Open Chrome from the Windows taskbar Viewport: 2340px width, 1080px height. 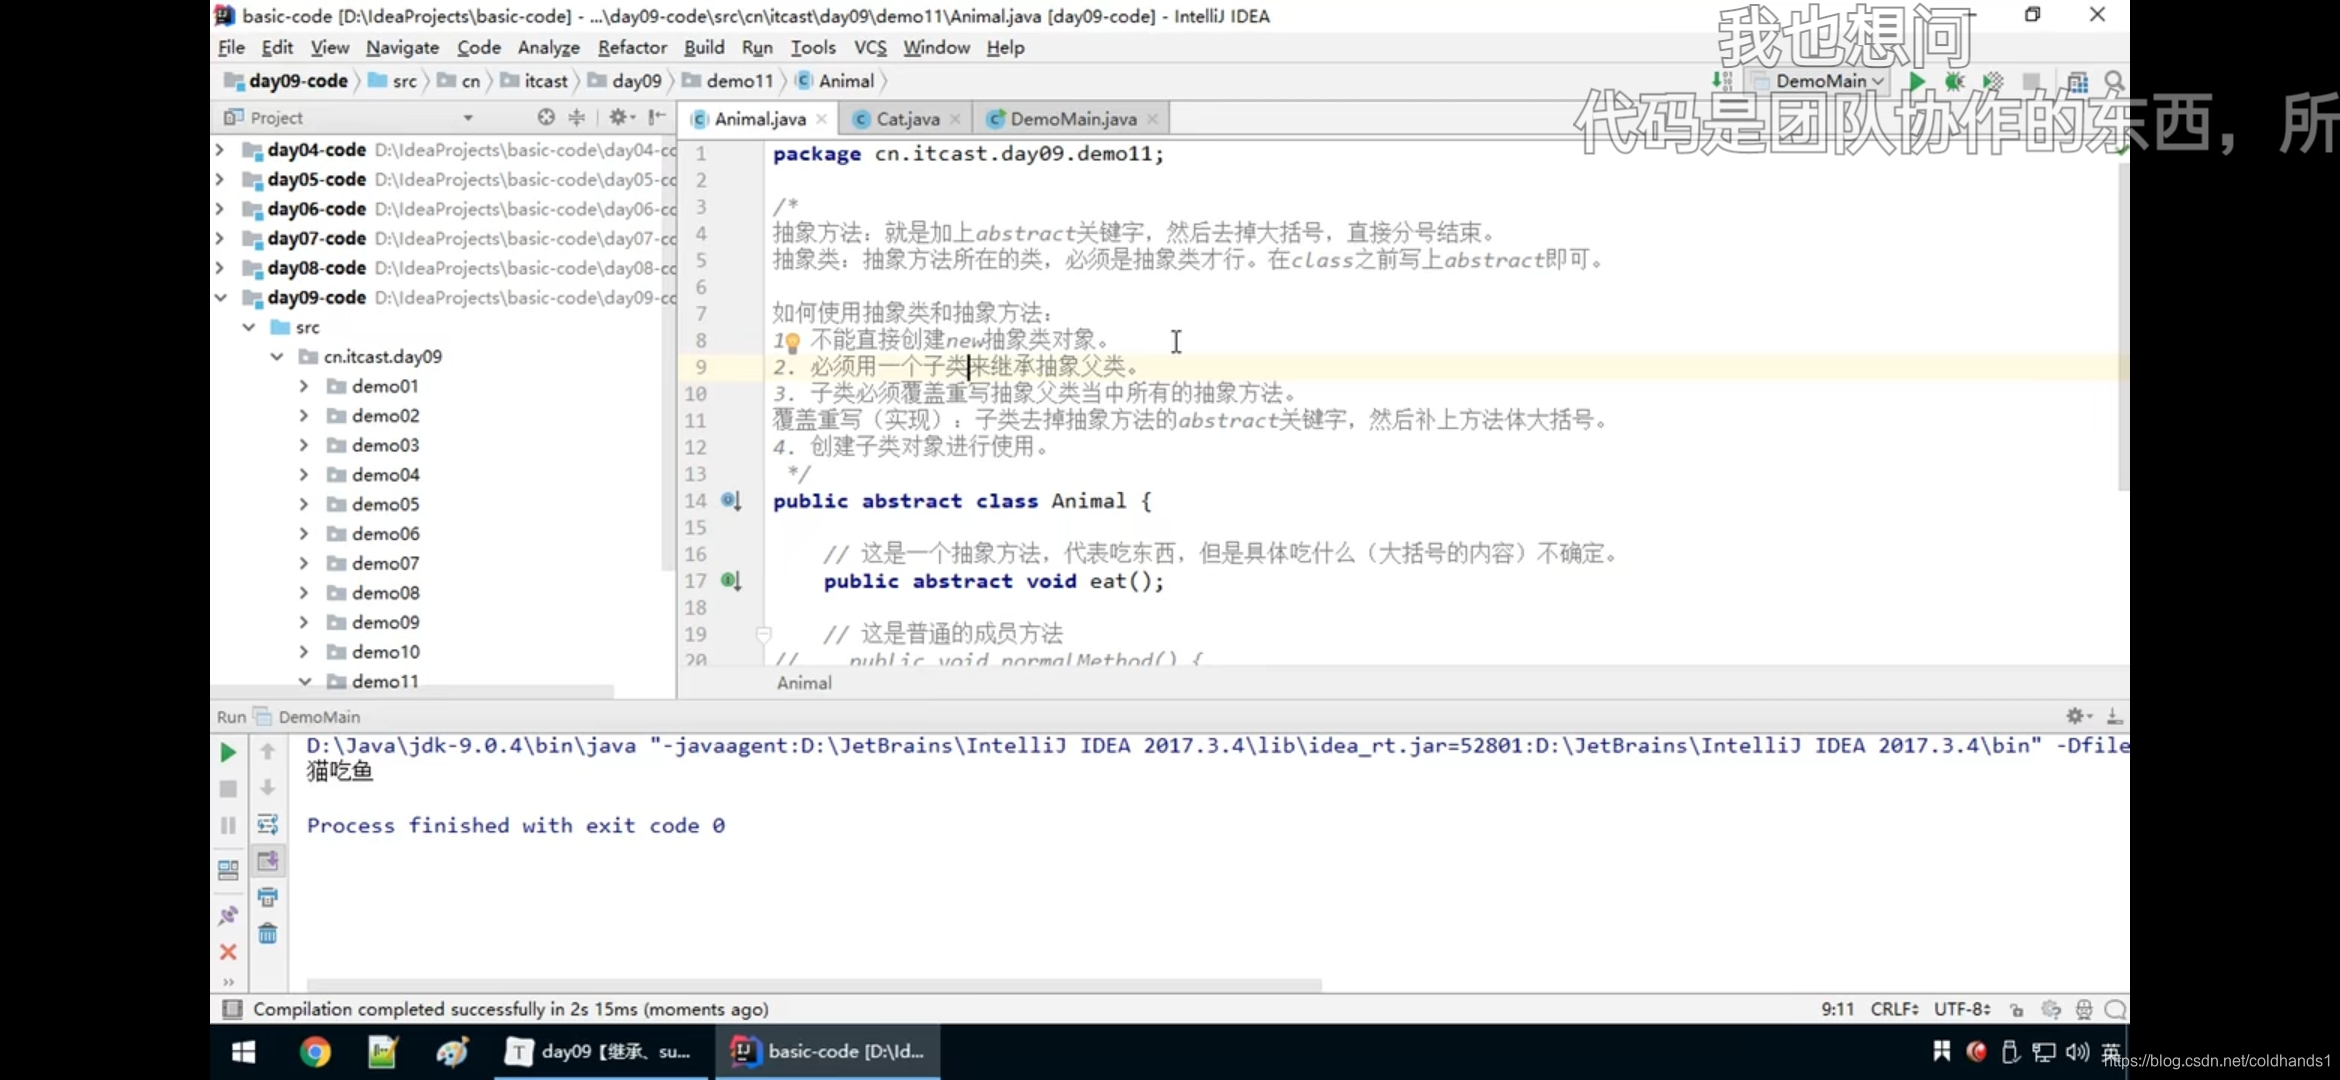coord(315,1052)
